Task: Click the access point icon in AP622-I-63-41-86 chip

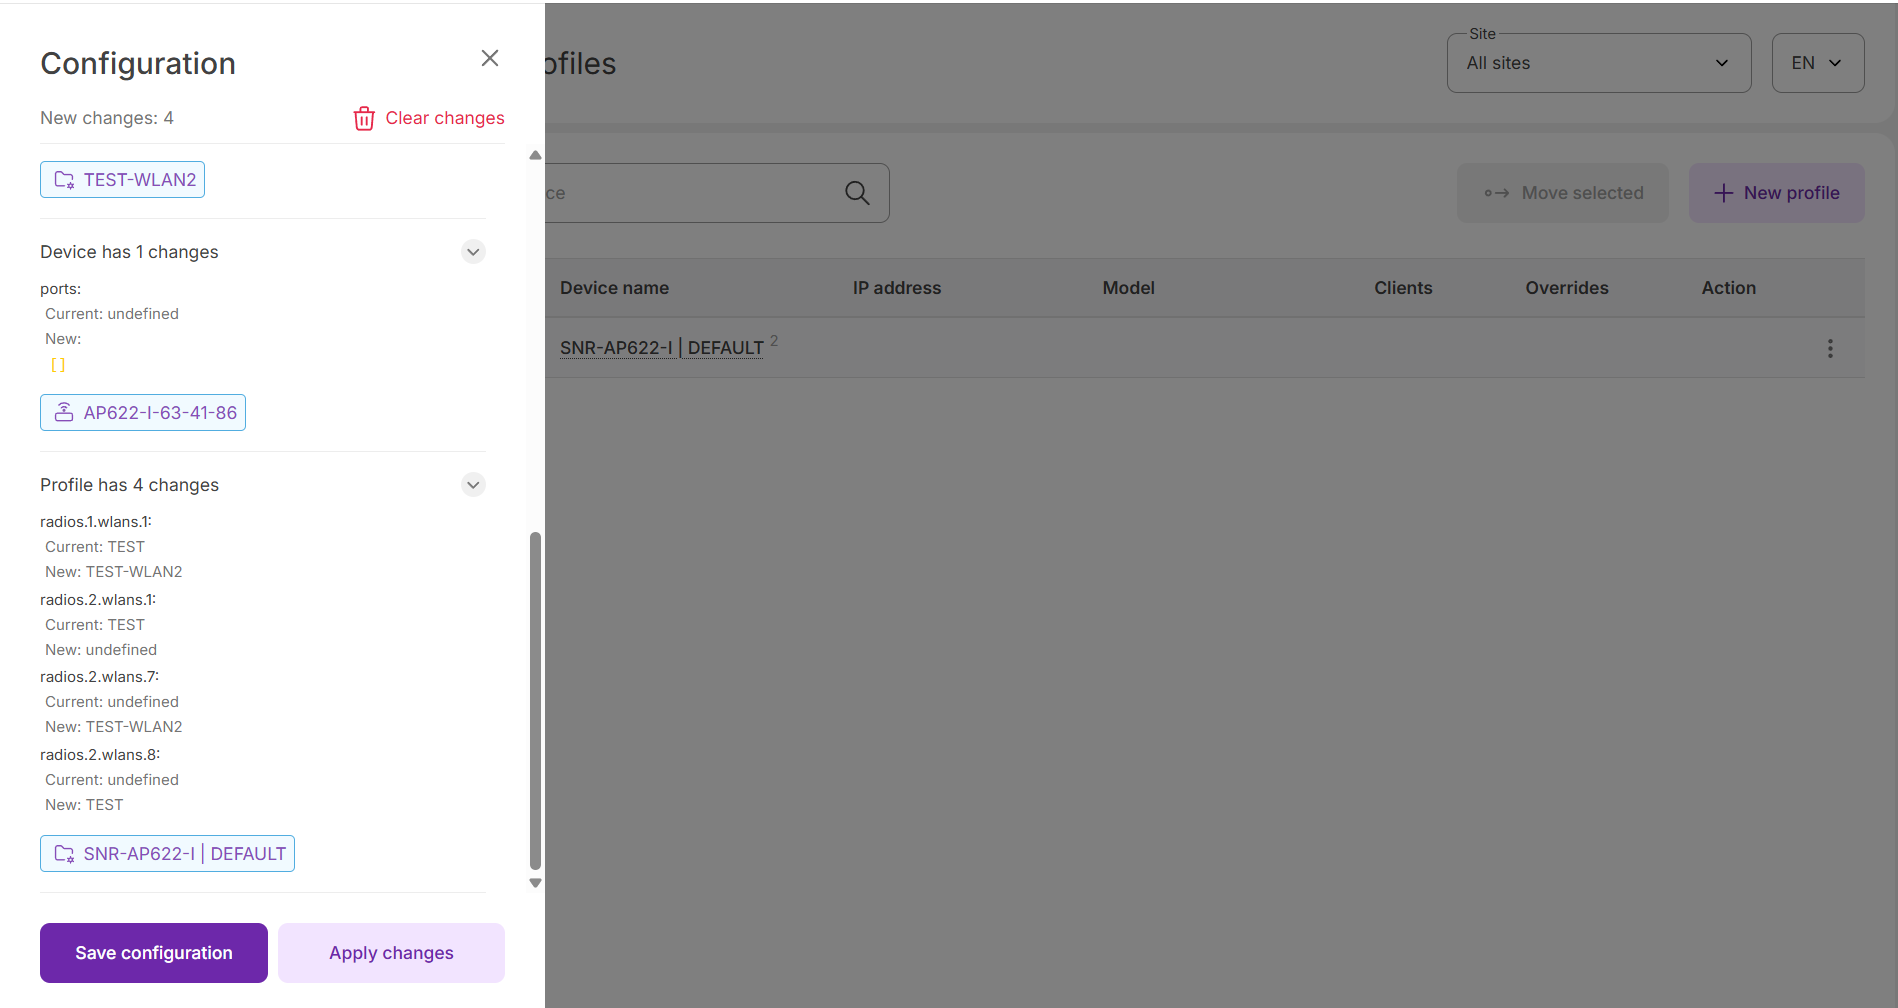Action: click(x=64, y=413)
